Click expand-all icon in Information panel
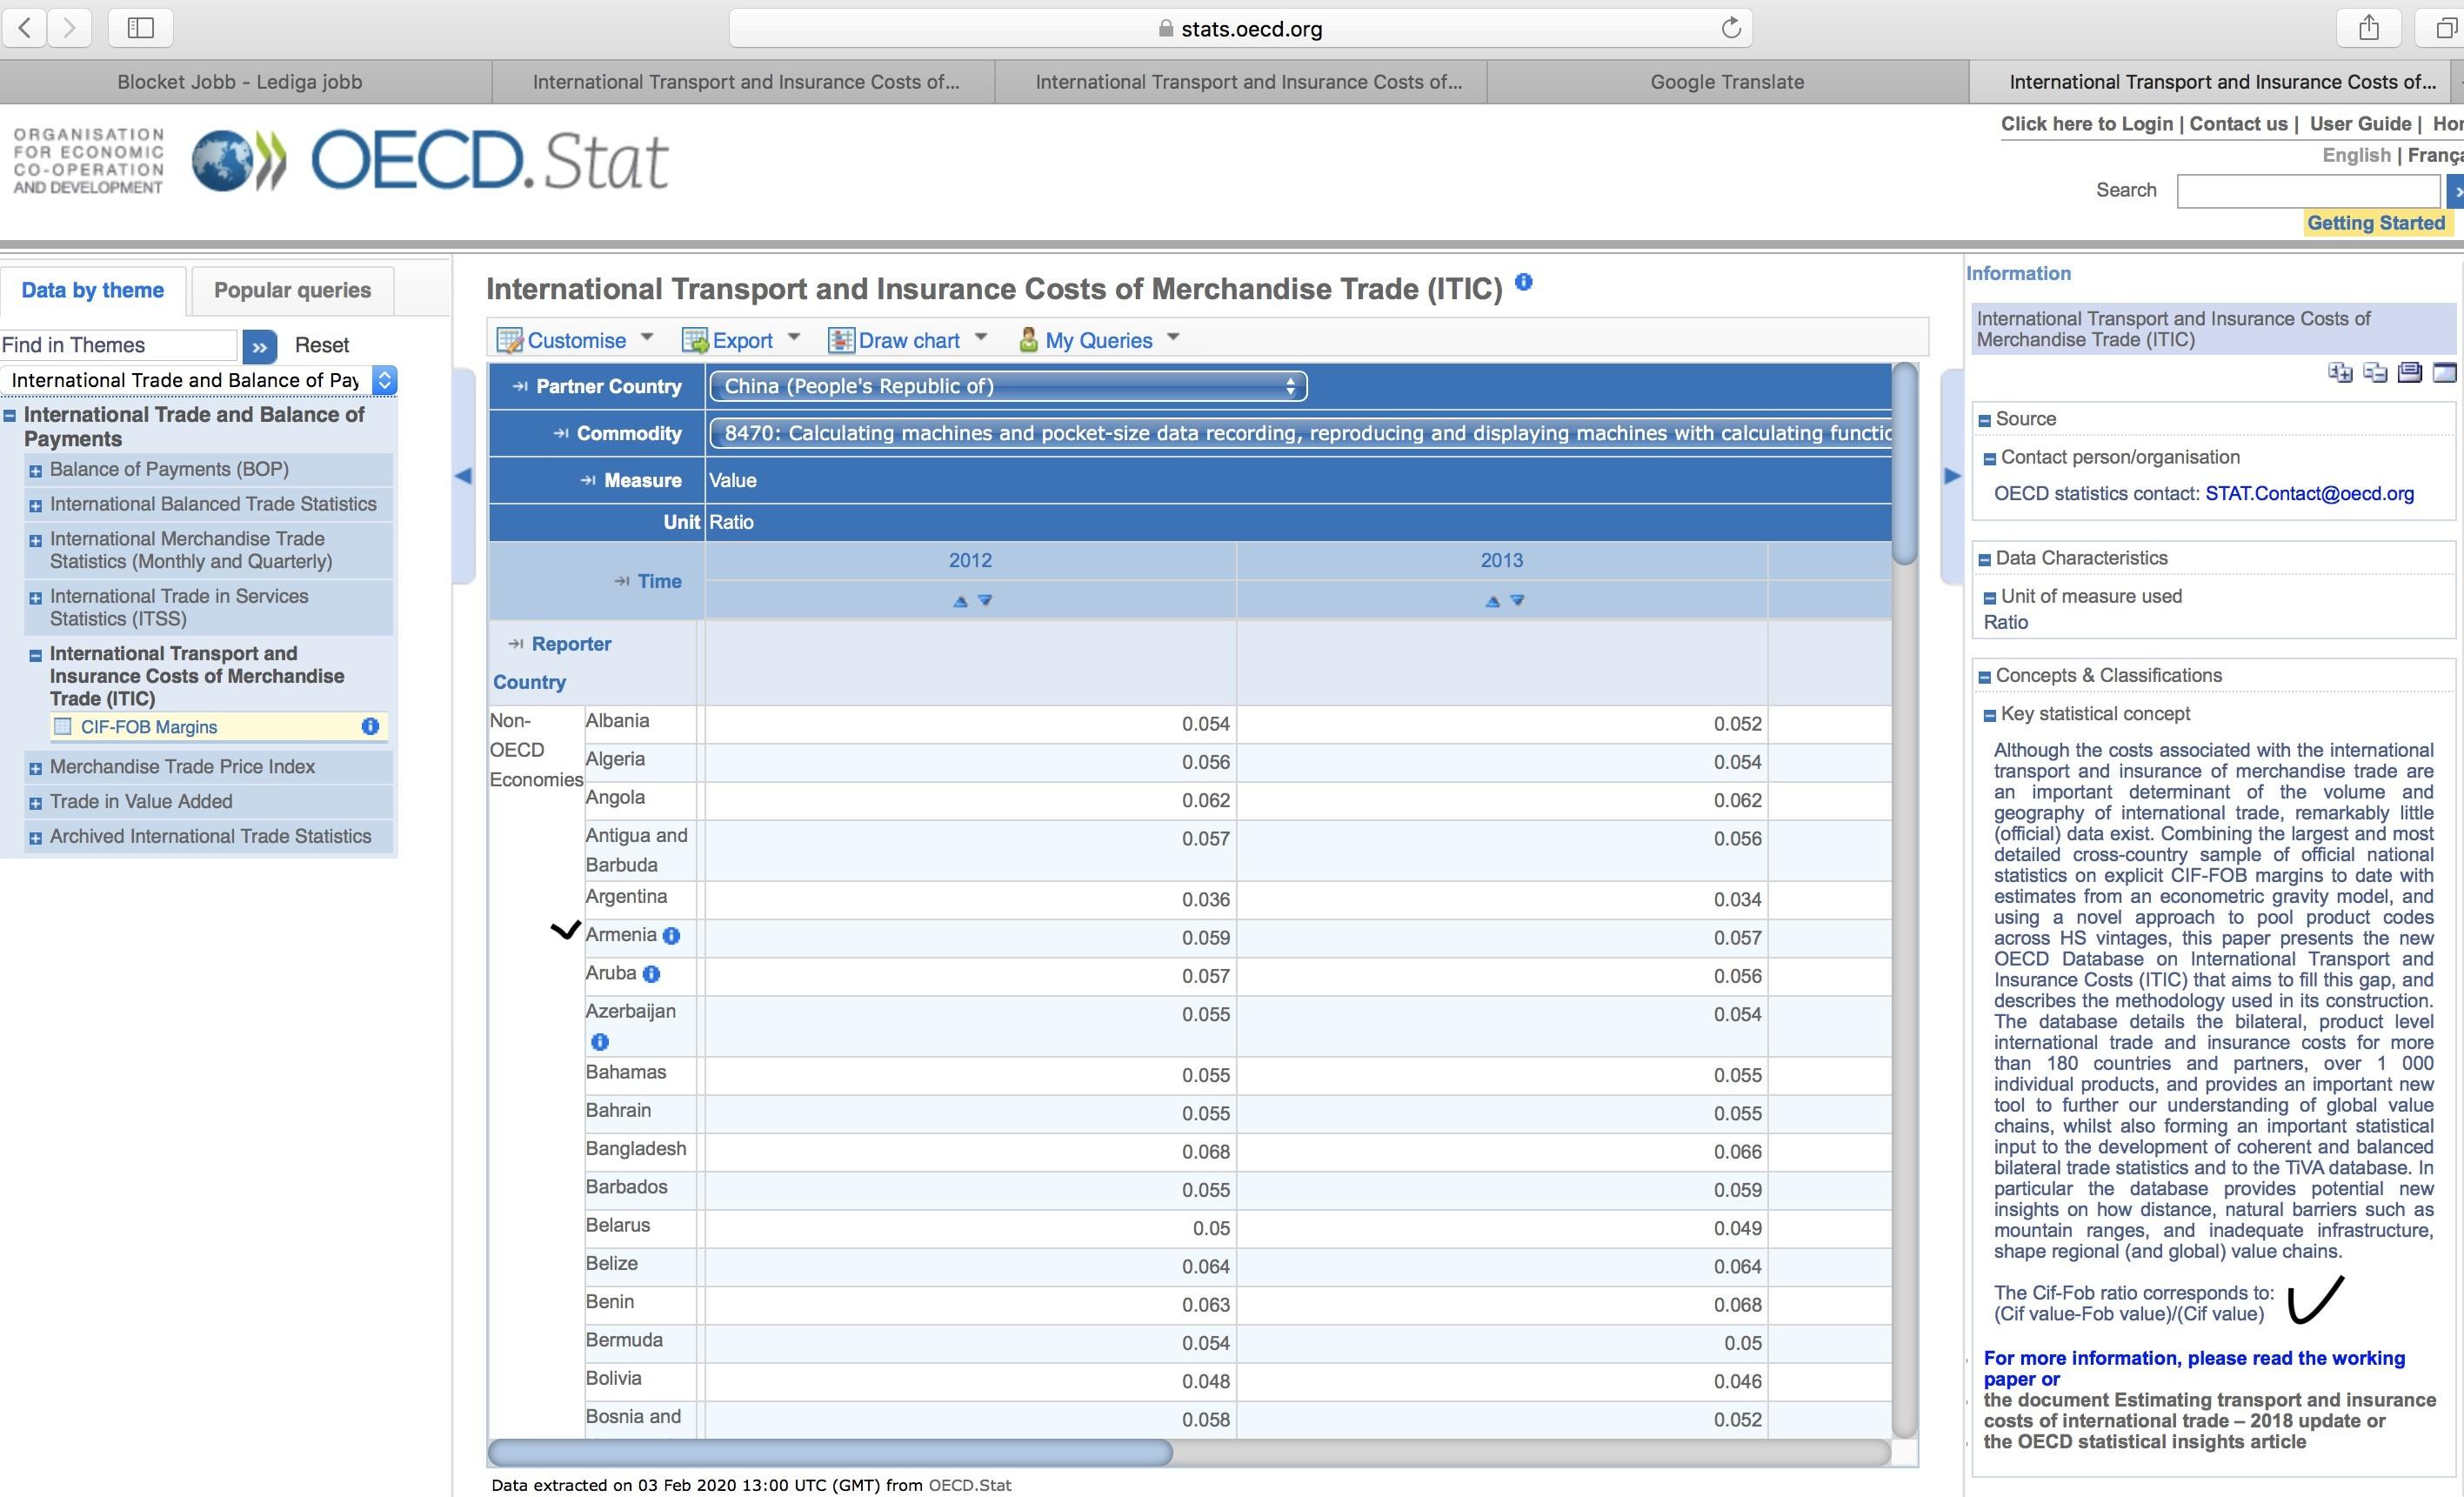The image size is (2464, 1497). pyautogui.click(x=2340, y=373)
